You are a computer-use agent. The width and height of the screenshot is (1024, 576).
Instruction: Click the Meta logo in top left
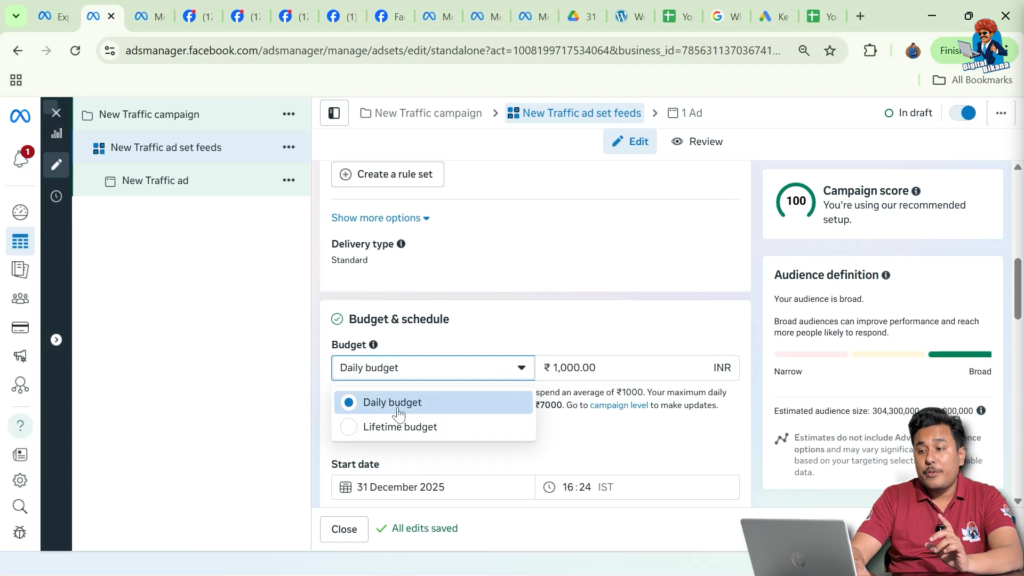[x=19, y=115]
